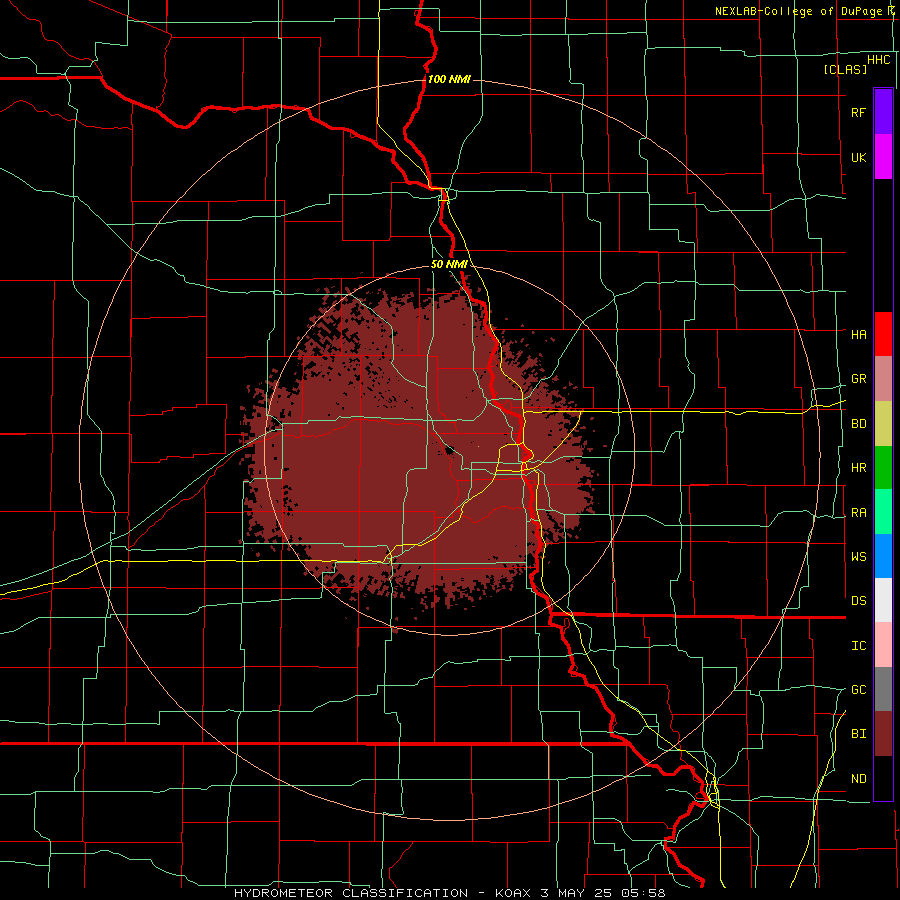Click the RF legend label
This screenshot has height=900, width=900.
858,112
